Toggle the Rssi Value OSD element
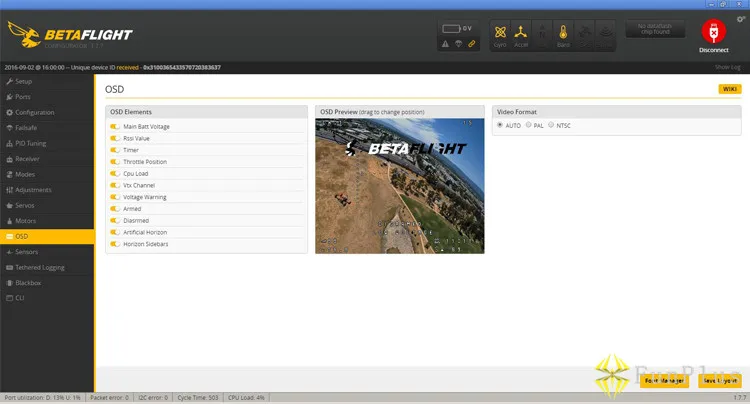This screenshot has height=404, width=750. tap(115, 138)
